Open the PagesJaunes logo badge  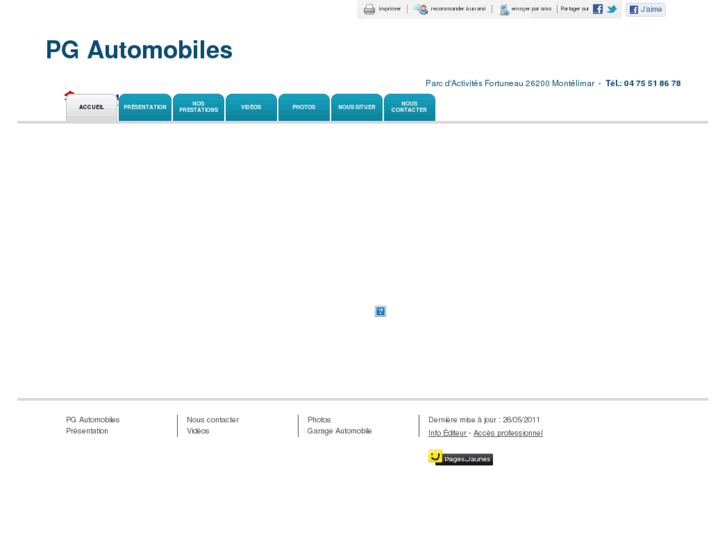[460, 458]
